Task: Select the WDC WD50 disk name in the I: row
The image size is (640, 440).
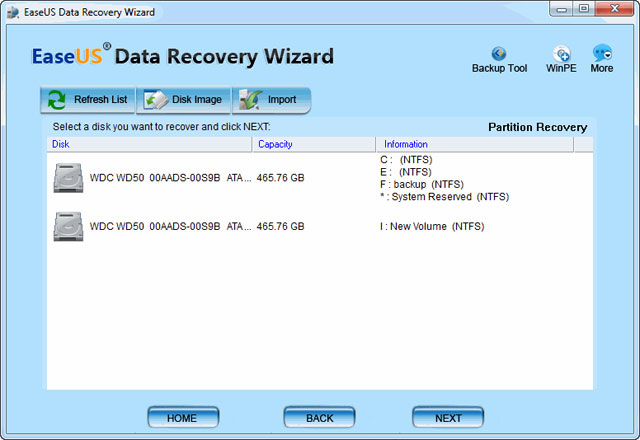Action: point(170,227)
